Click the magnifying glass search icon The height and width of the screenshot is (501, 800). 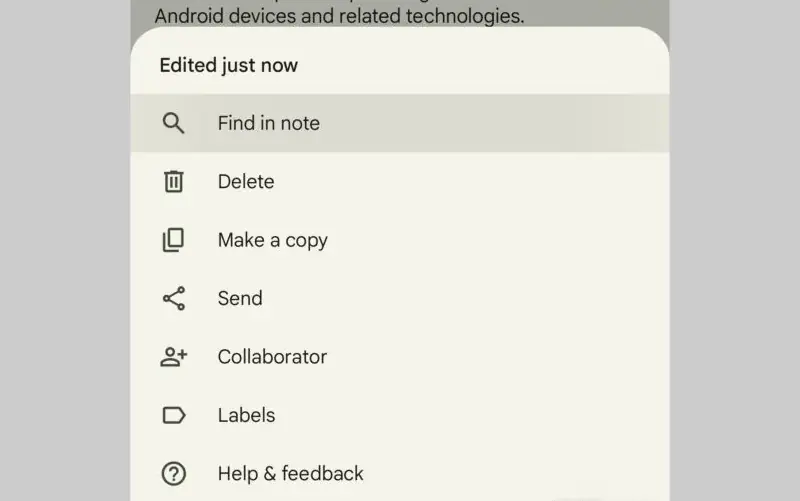173,123
